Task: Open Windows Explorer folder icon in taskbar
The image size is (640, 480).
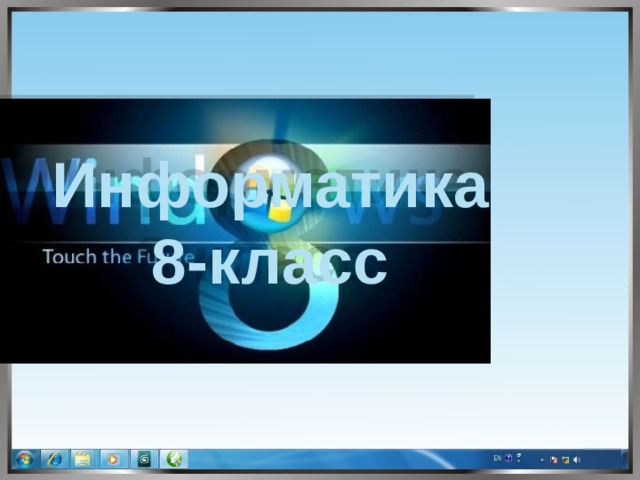Action: click(82, 459)
